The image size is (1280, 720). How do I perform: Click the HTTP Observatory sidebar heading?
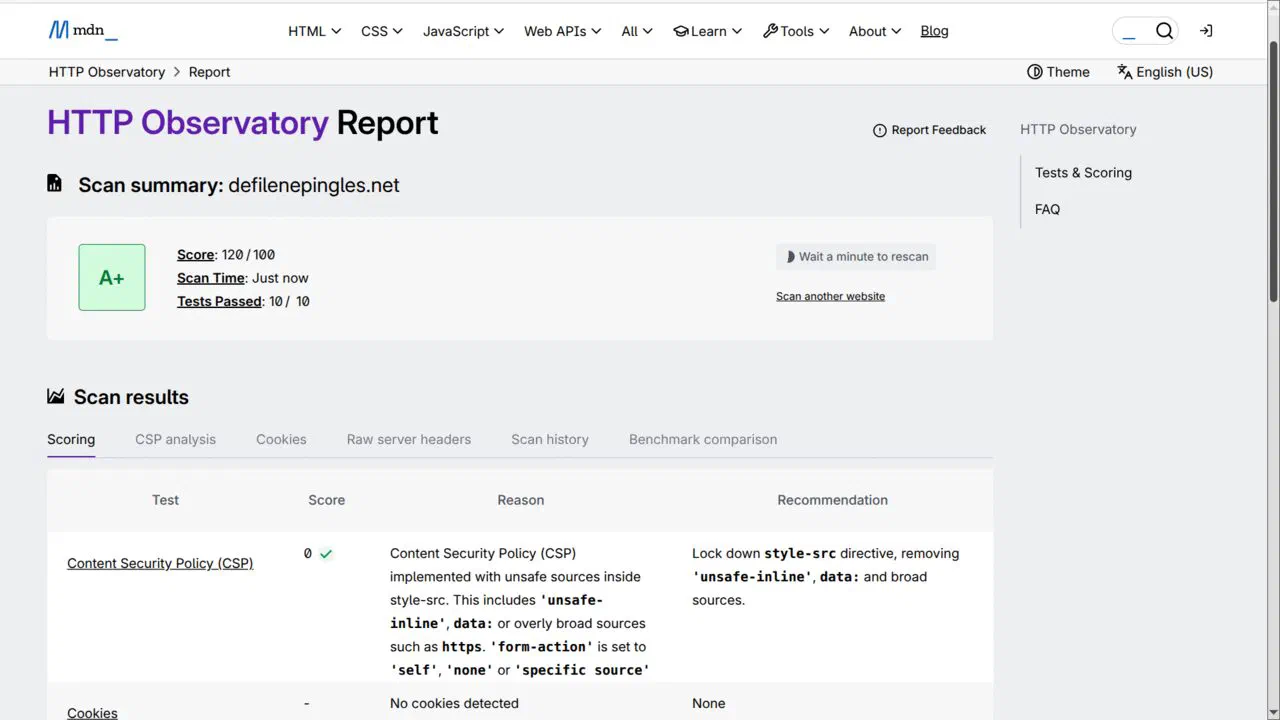click(1078, 129)
